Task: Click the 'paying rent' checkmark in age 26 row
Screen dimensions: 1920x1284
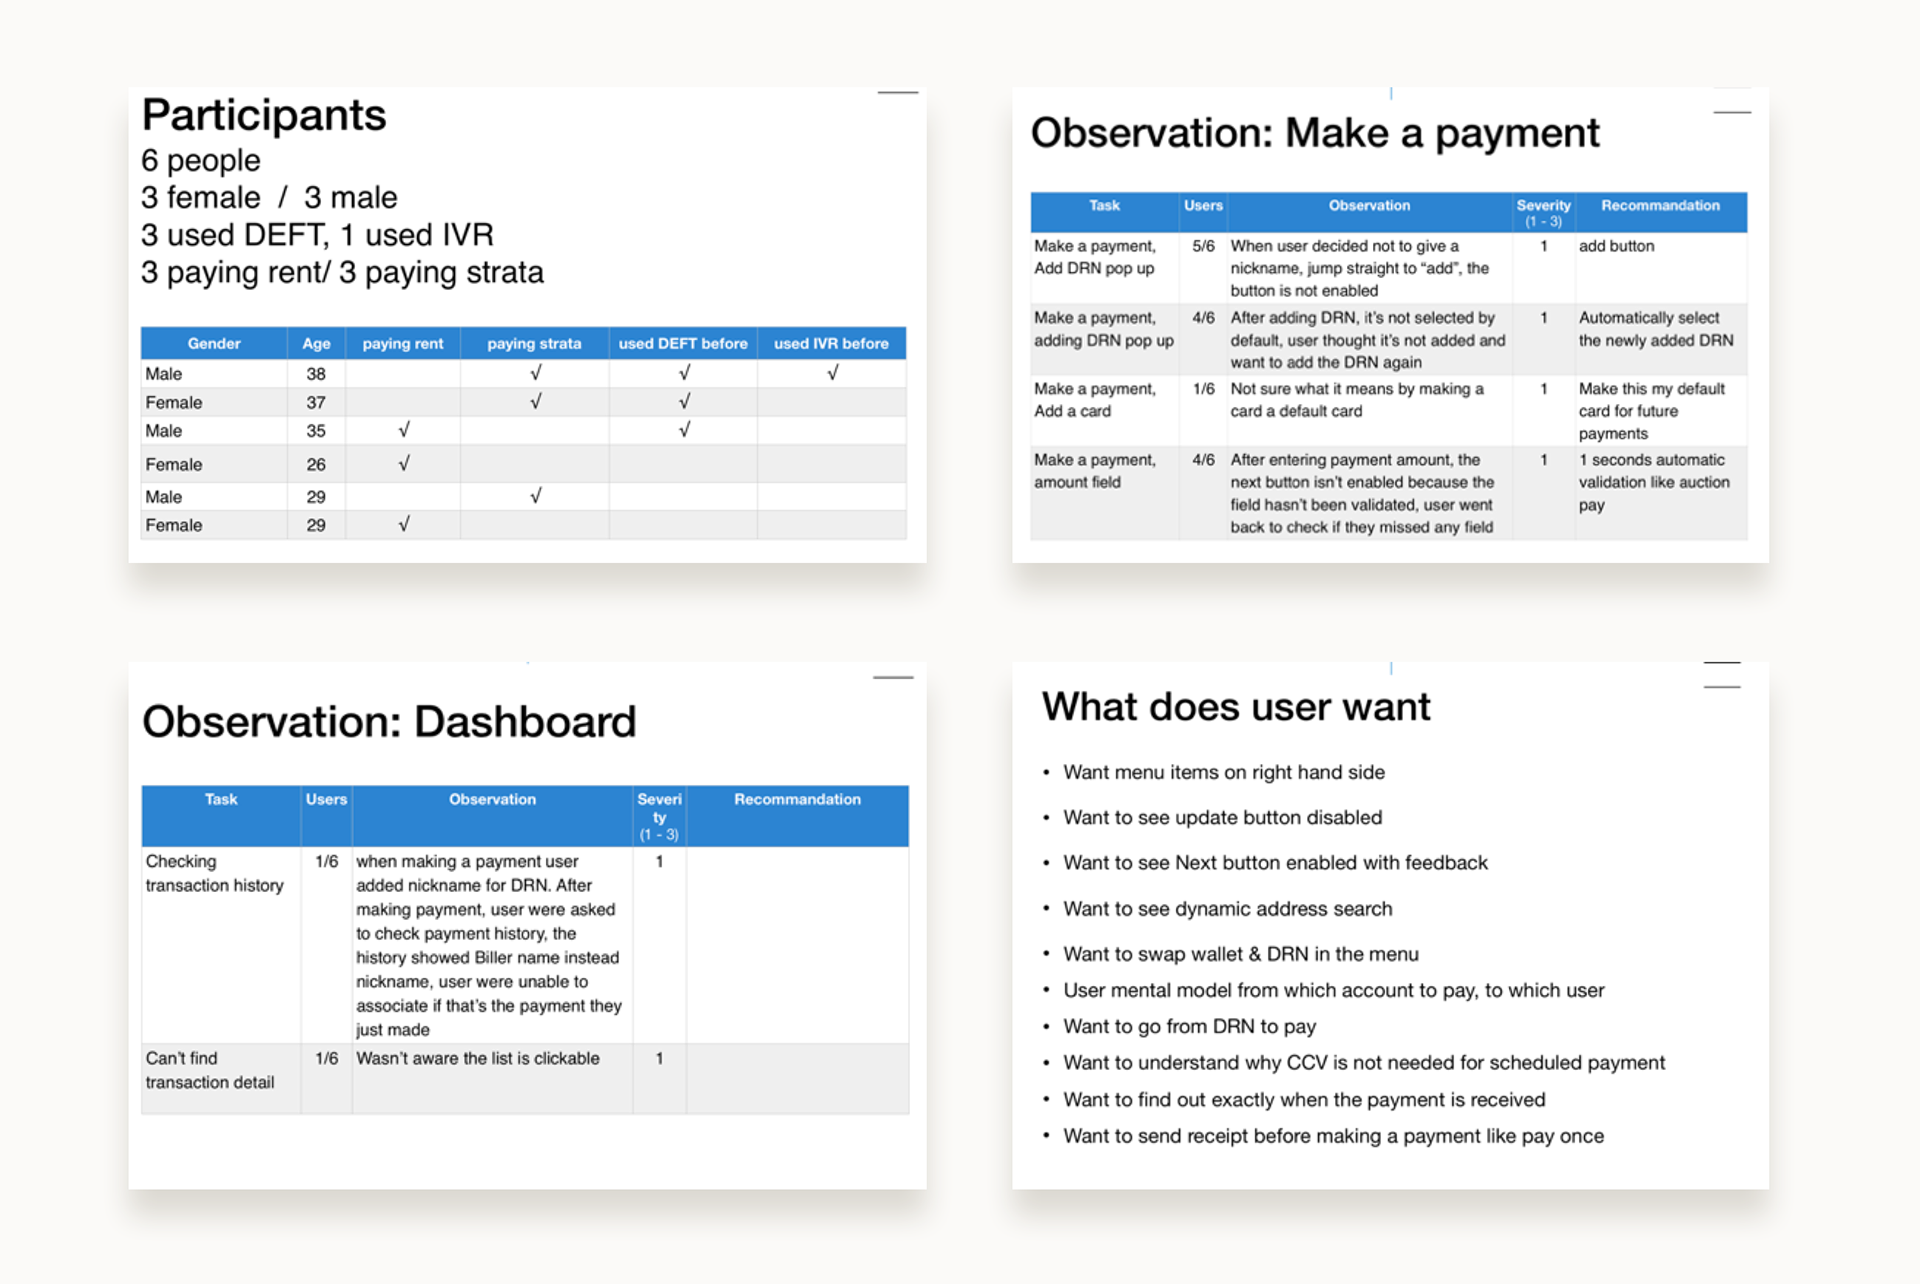Action: 404,463
